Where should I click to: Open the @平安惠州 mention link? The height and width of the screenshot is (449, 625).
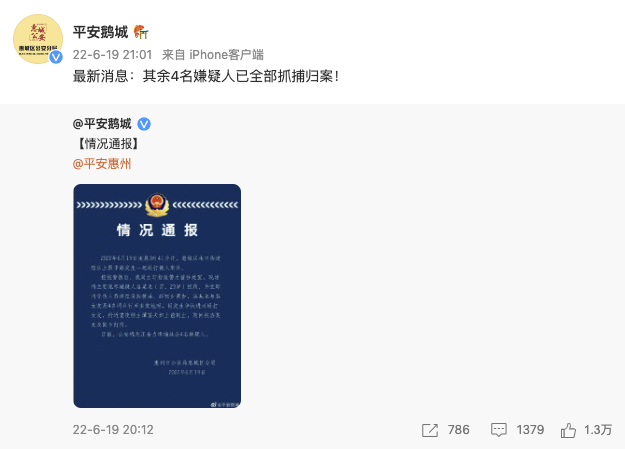point(102,163)
